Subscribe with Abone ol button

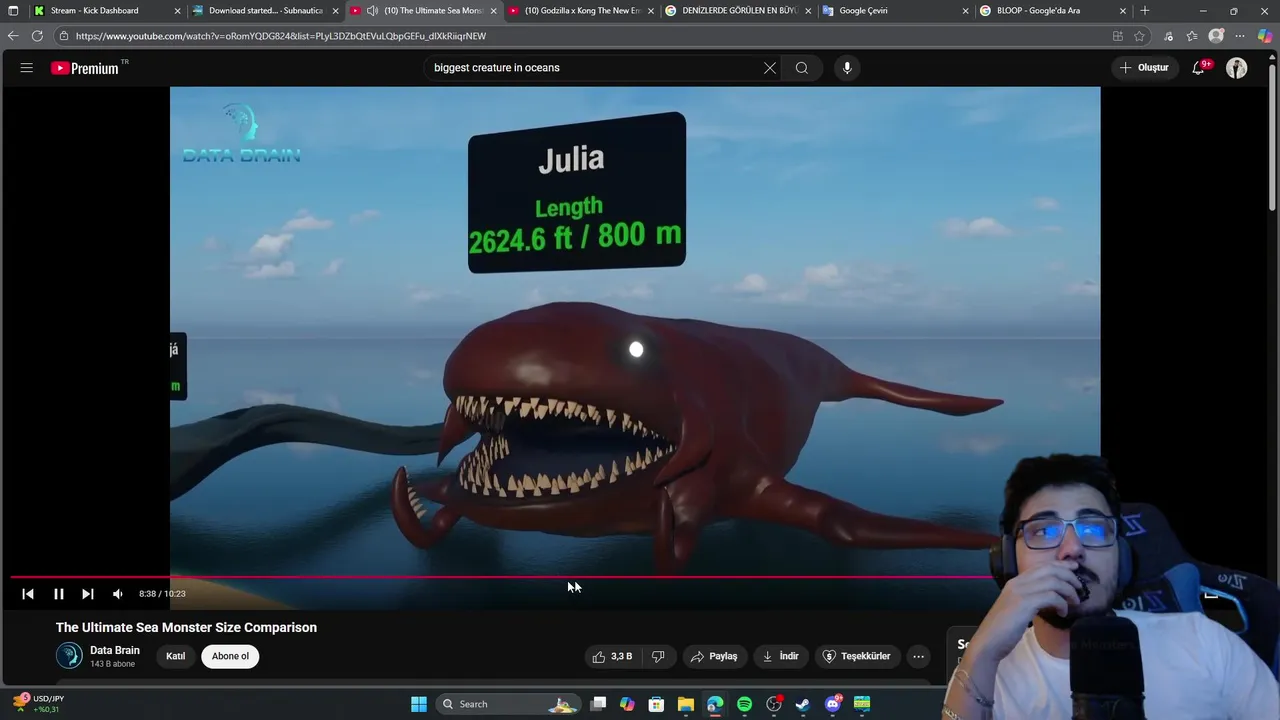(230, 656)
